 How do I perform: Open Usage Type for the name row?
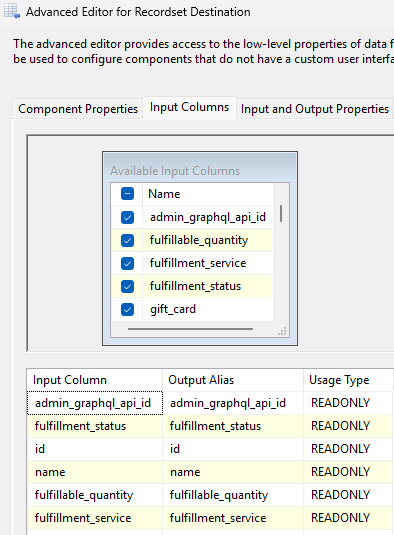pyautogui.click(x=348, y=472)
